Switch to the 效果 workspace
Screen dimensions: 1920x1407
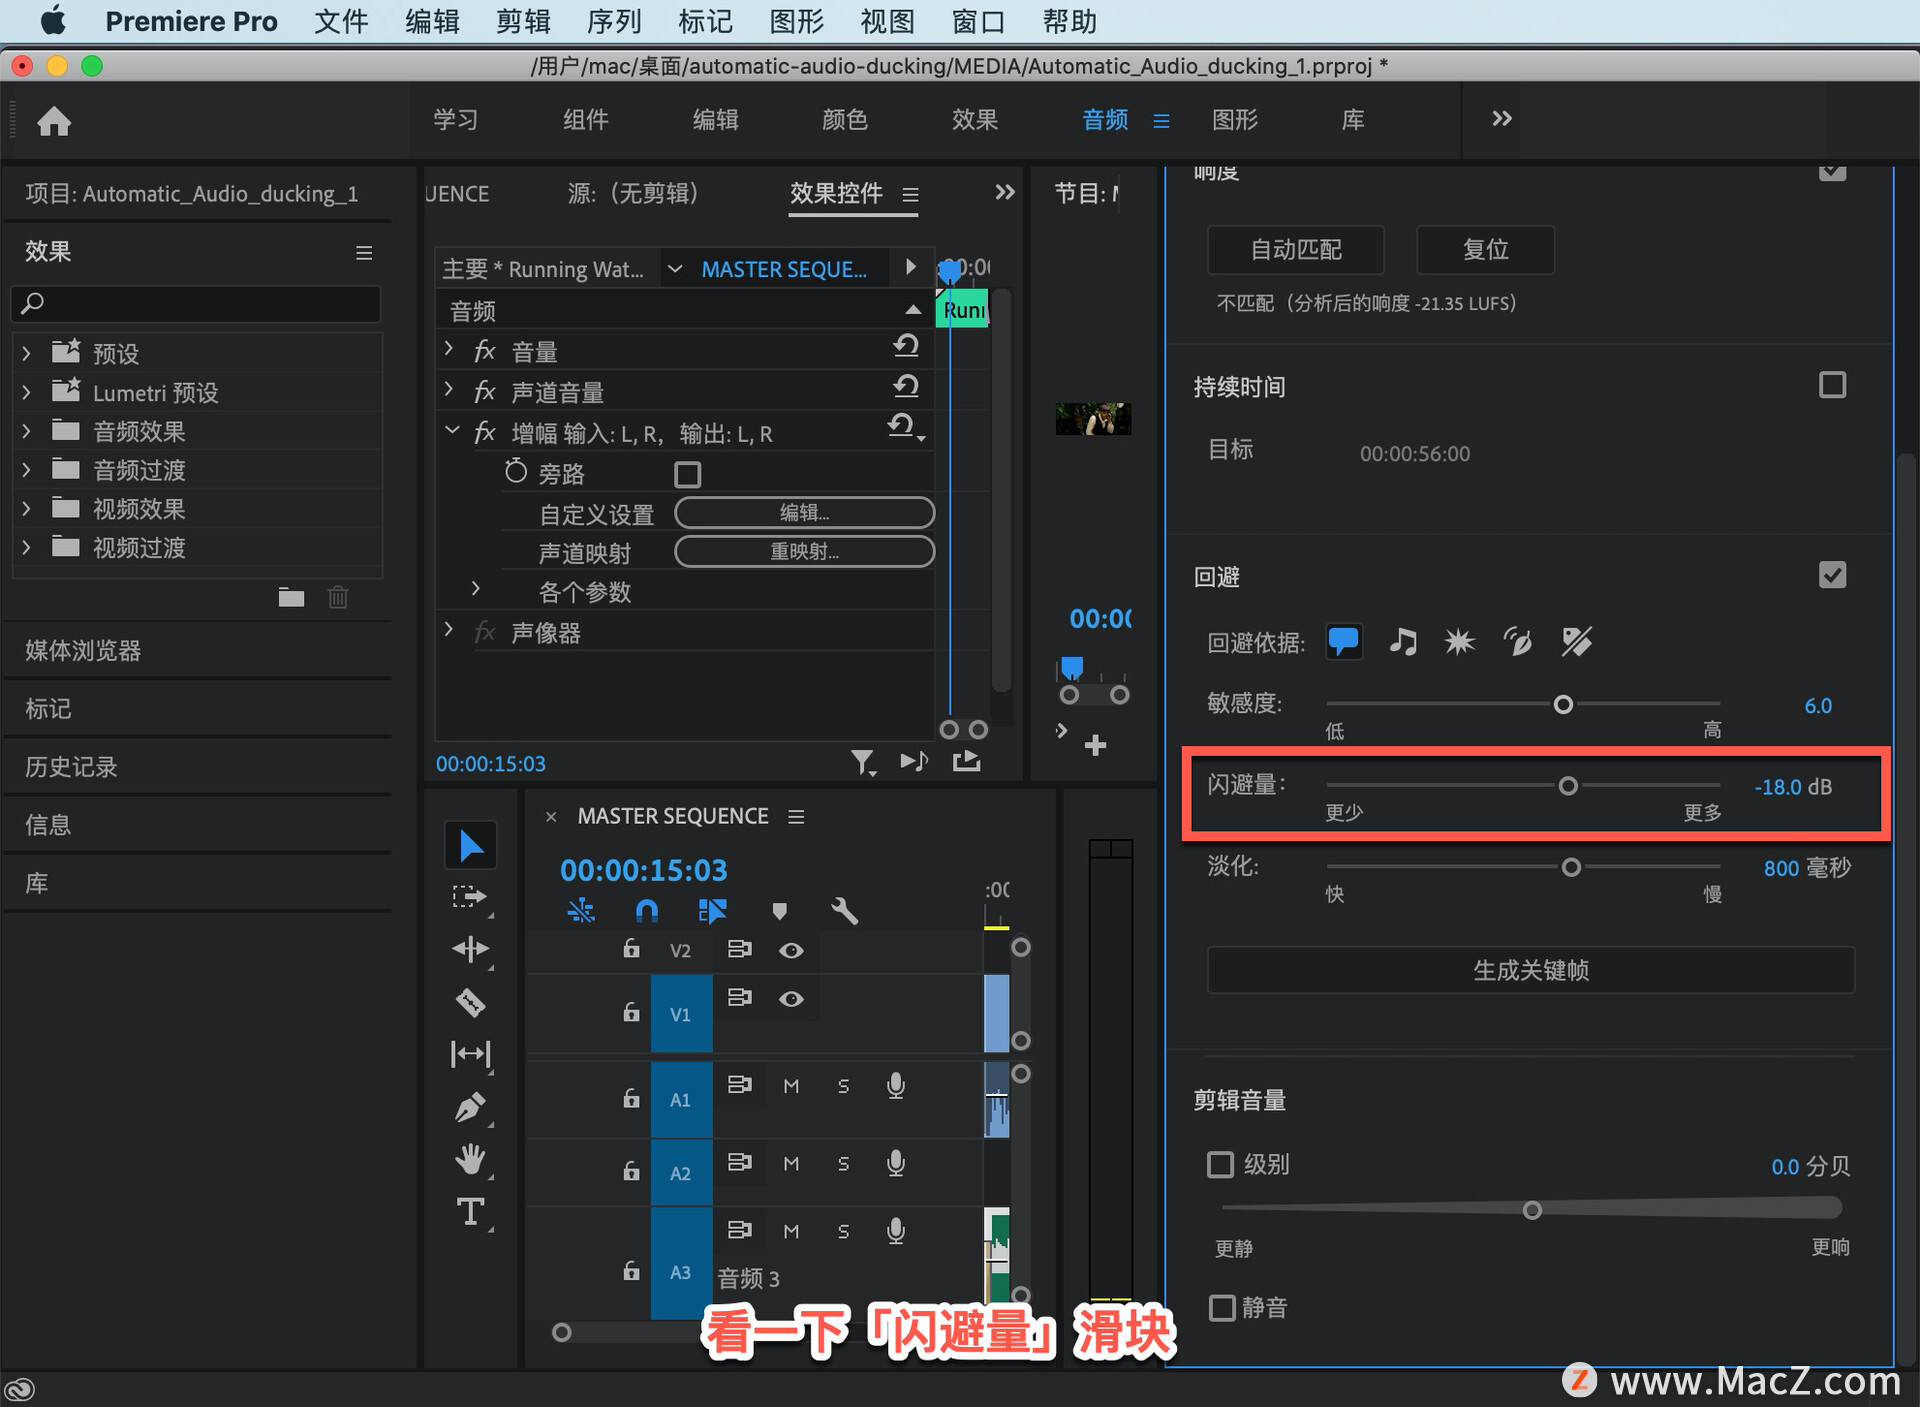[x=974, y=120]
